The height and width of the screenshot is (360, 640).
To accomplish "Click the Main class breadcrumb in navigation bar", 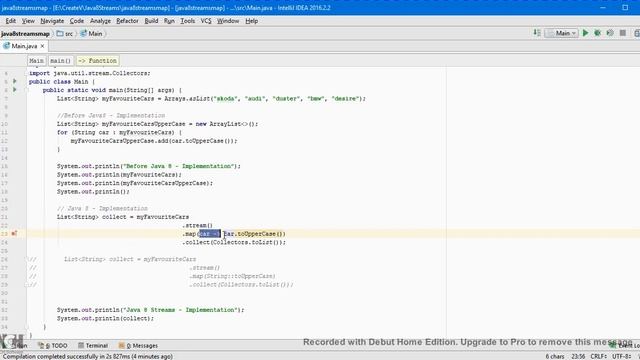I will 91,33.
